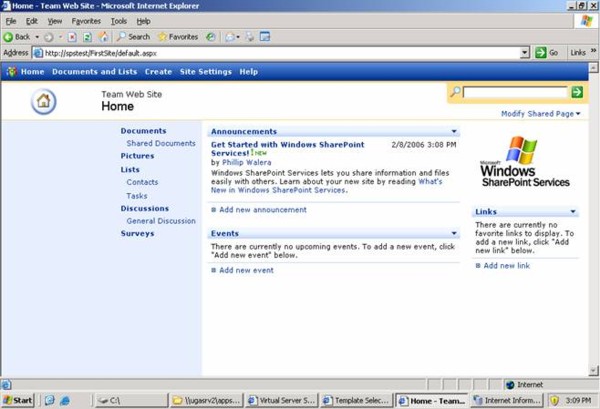Viewport: 600px width, 409px height.
Task: Click the Print toolbar icon
Action: [x=249, y=37]
